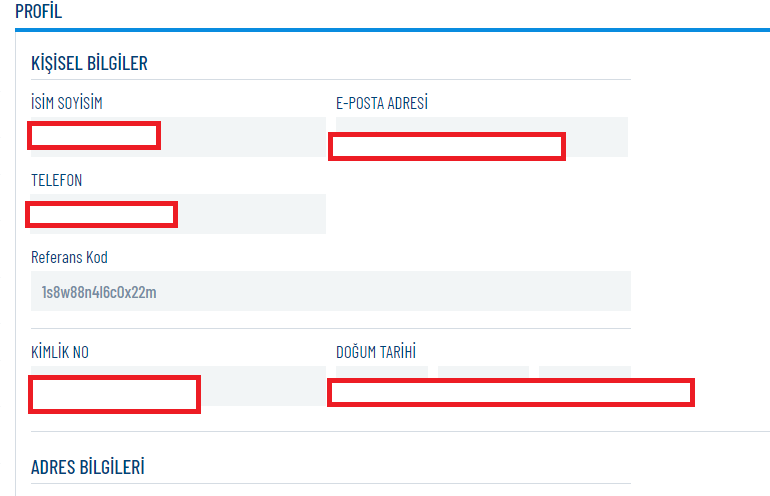
Task: Select the Referans Kod field with 1s8w88n4l6c0x22m
Action: point(330,291)
